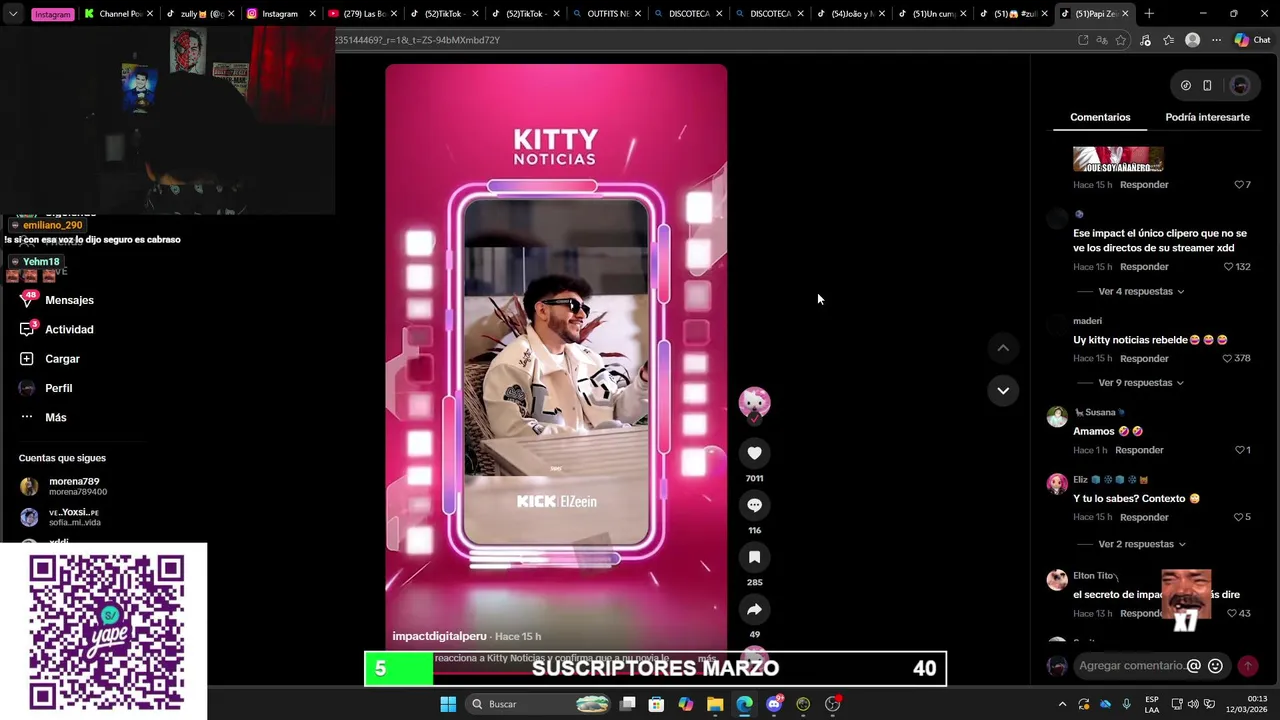Open the profile avatar in top pill
Screen dimensions: 1280x720
1240,86
